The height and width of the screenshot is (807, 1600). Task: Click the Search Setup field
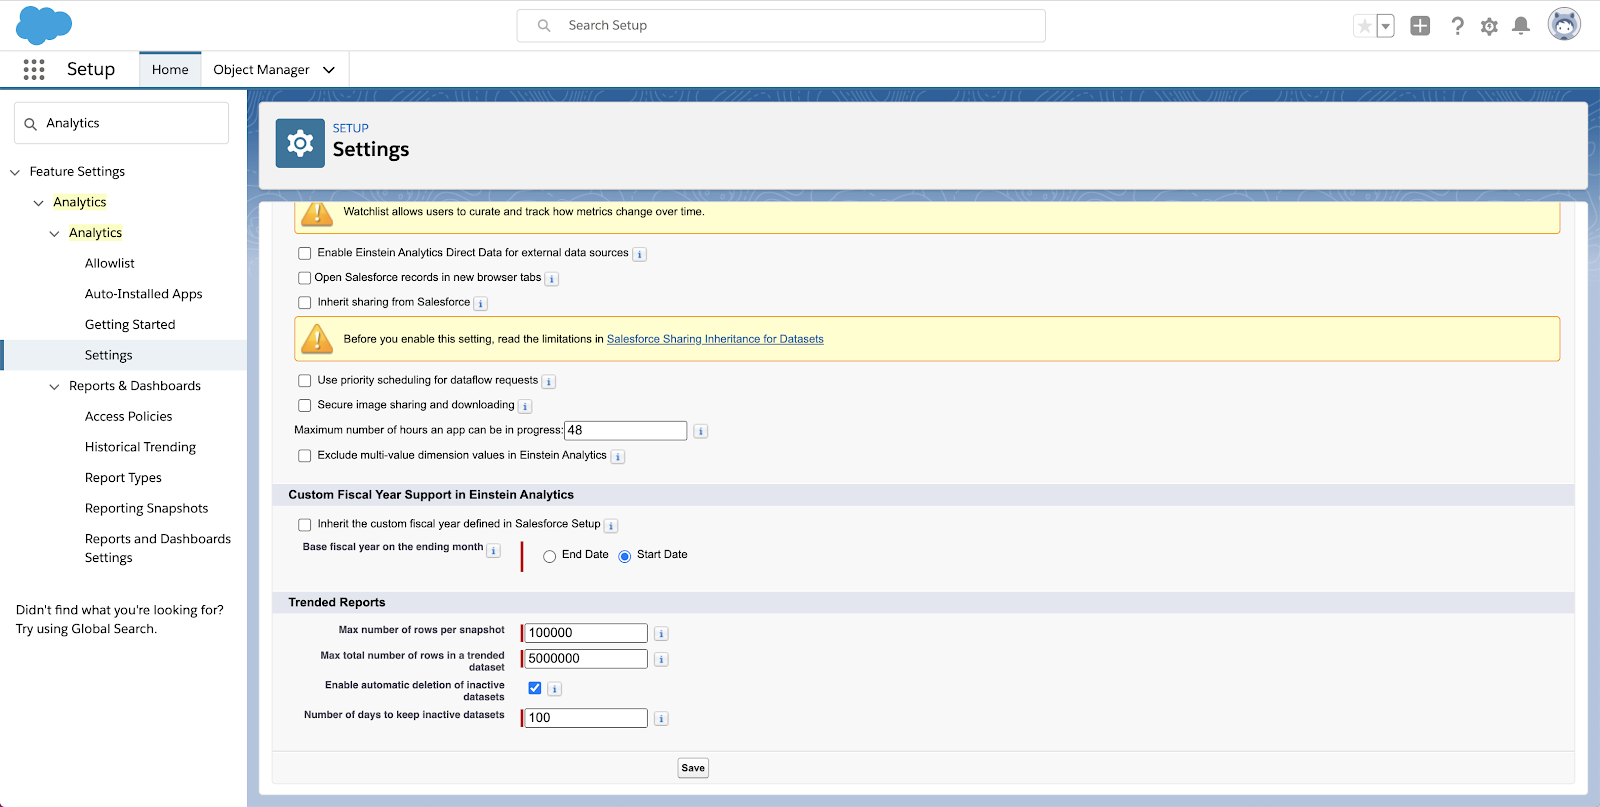(x=781, y=26)
